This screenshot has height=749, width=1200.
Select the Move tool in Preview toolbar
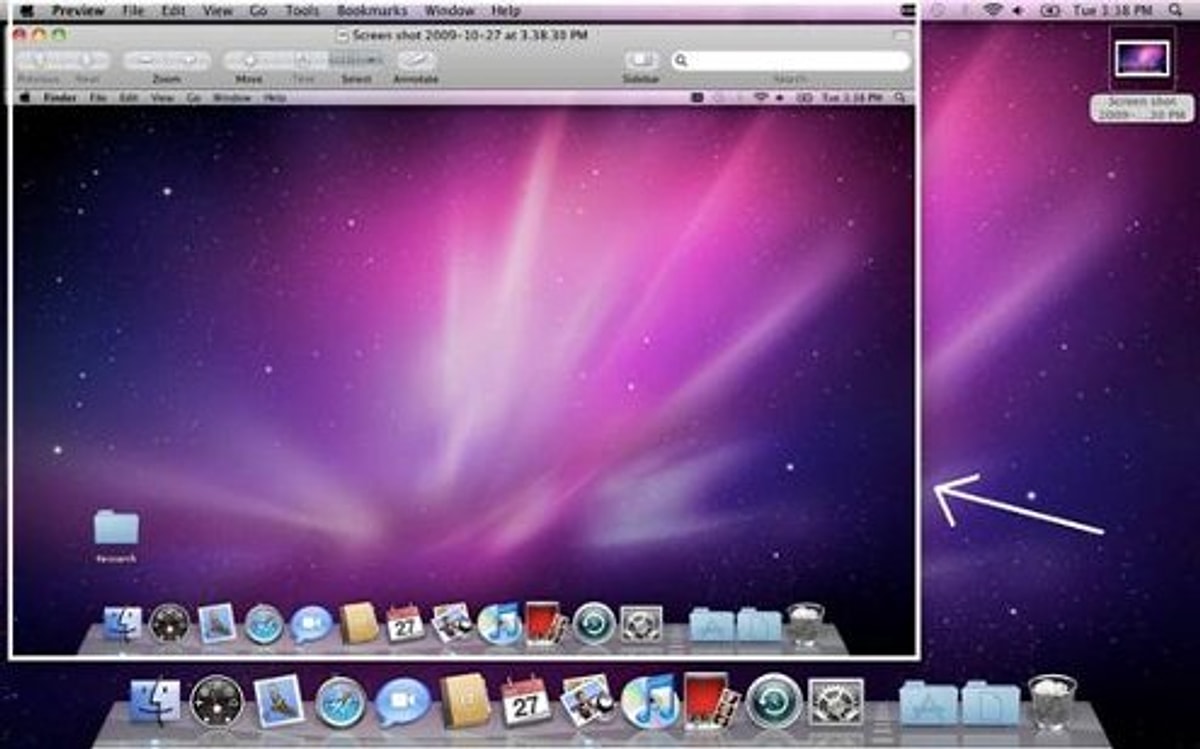[248, 61]
